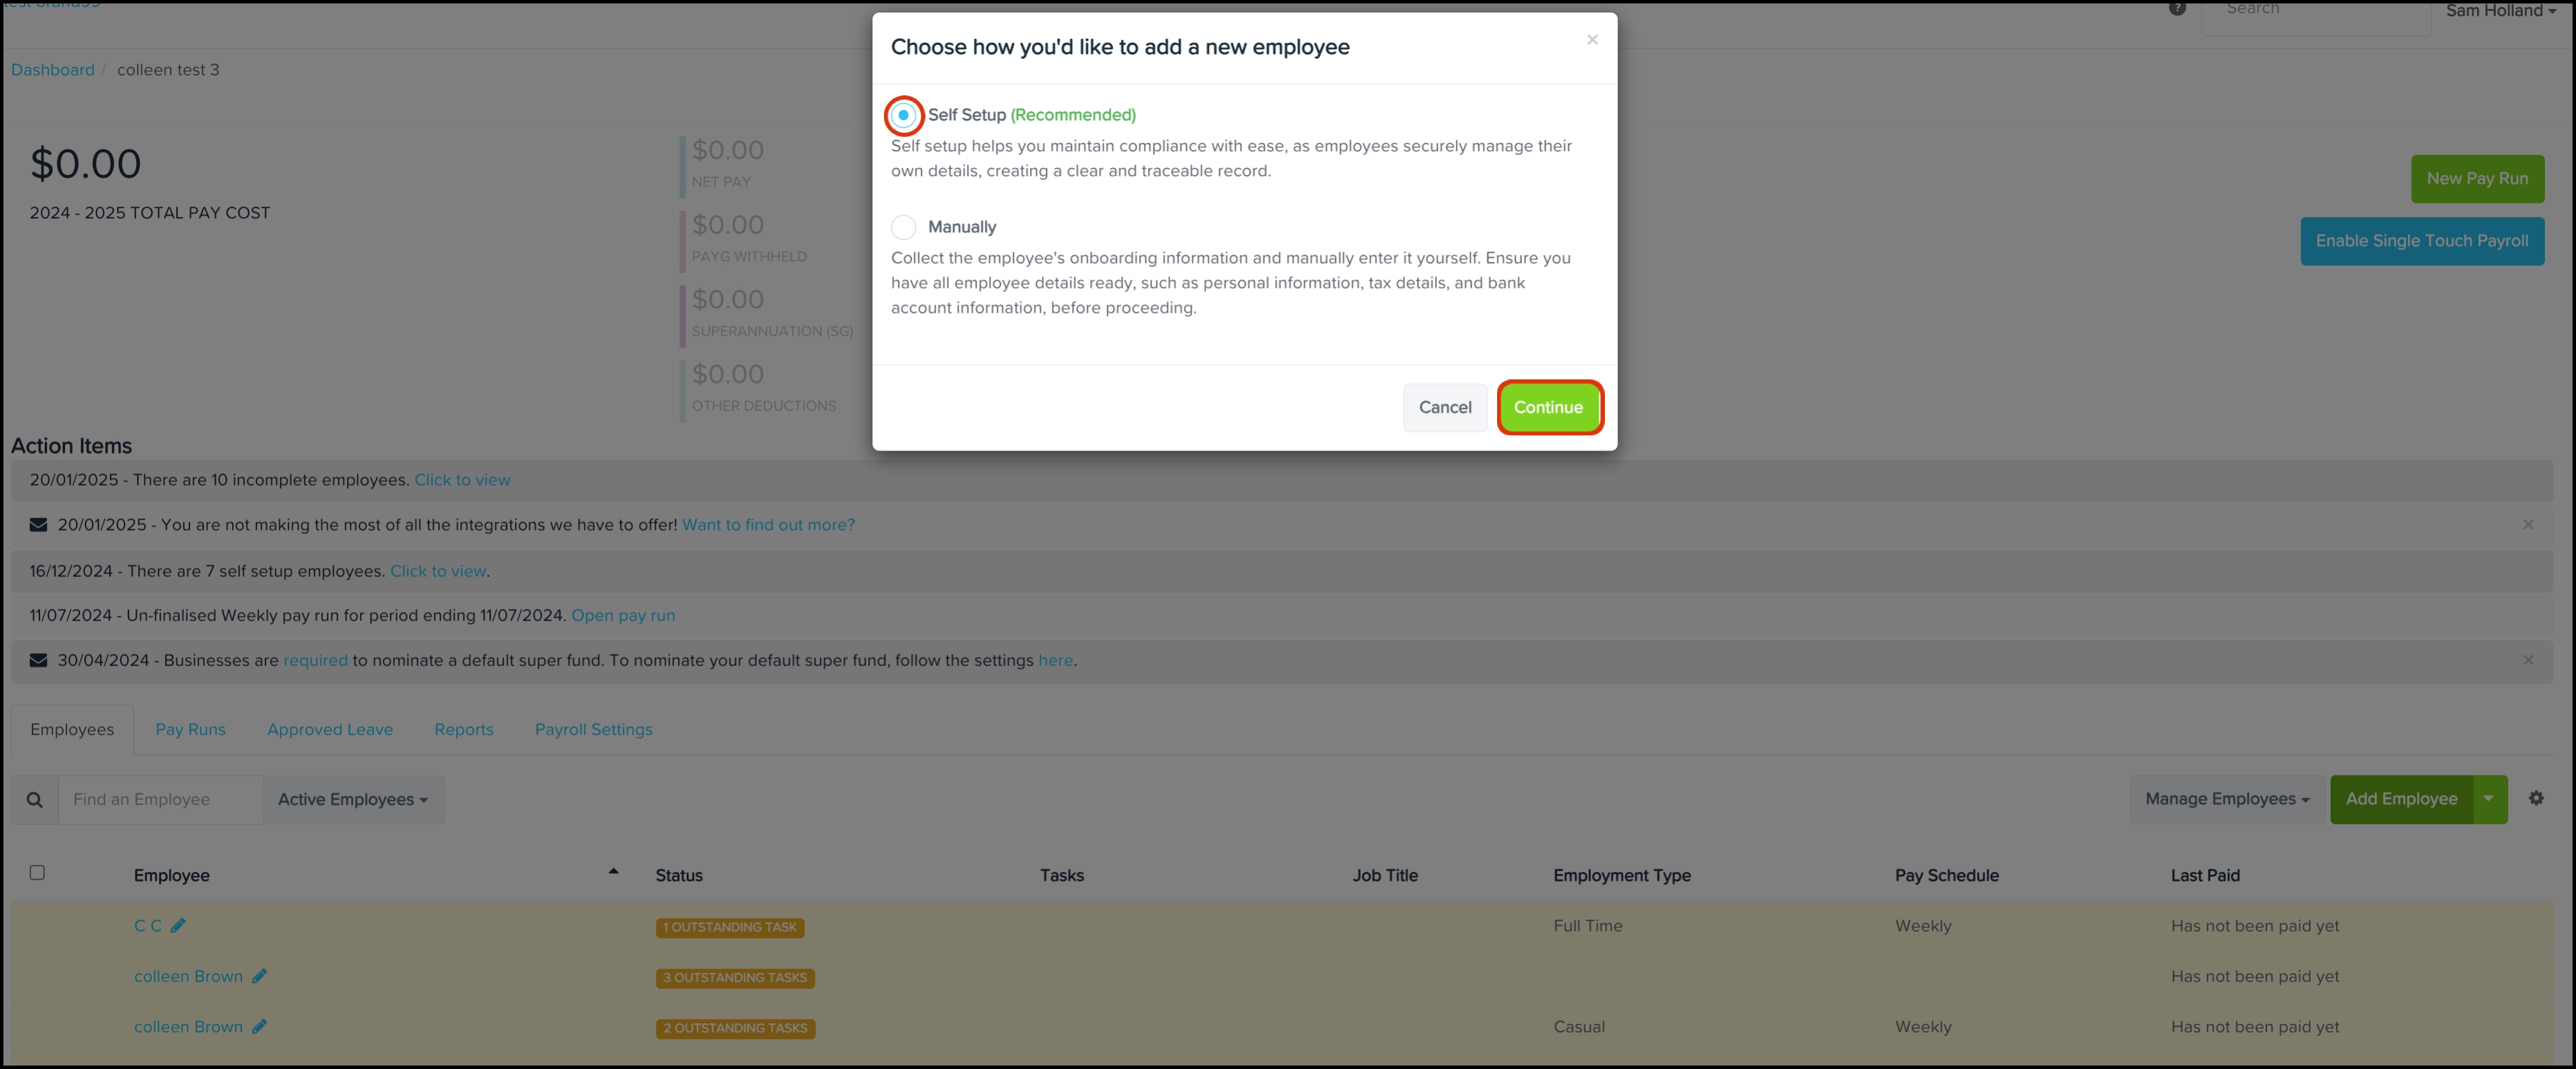The height and width of the screenshot is (1069, 2576).
Task: Expand the Active Employees filter
Action: 352,800
